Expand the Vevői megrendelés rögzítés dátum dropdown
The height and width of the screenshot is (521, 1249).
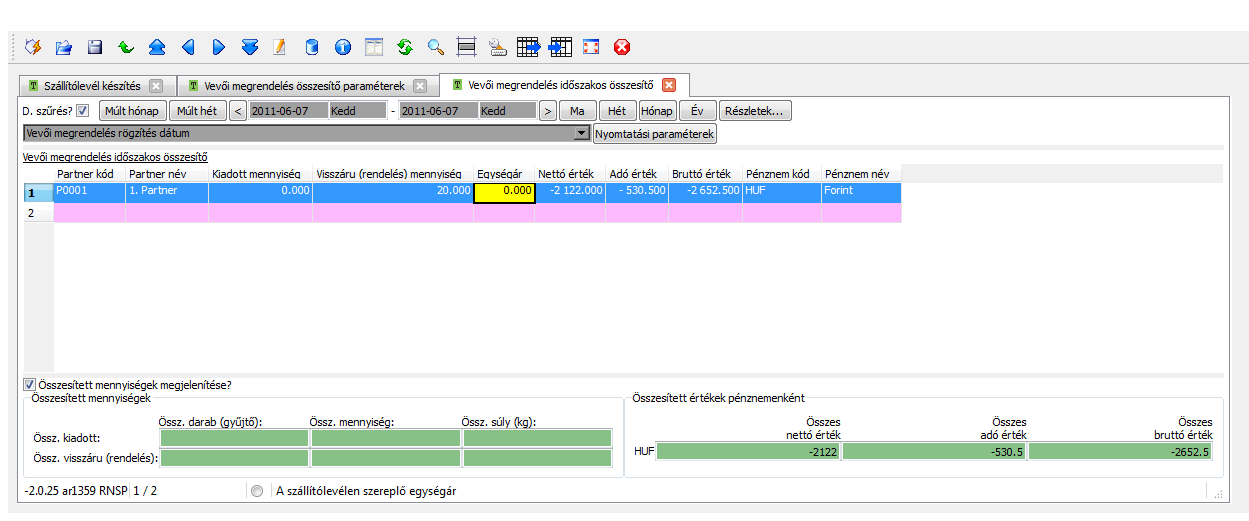tap(582, 133)
